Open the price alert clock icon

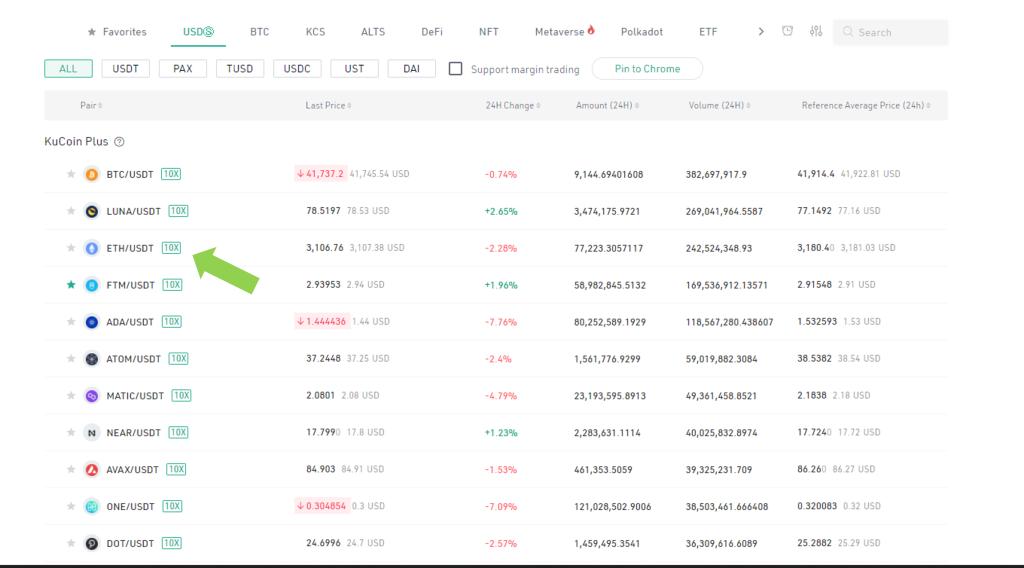(788, 31)
